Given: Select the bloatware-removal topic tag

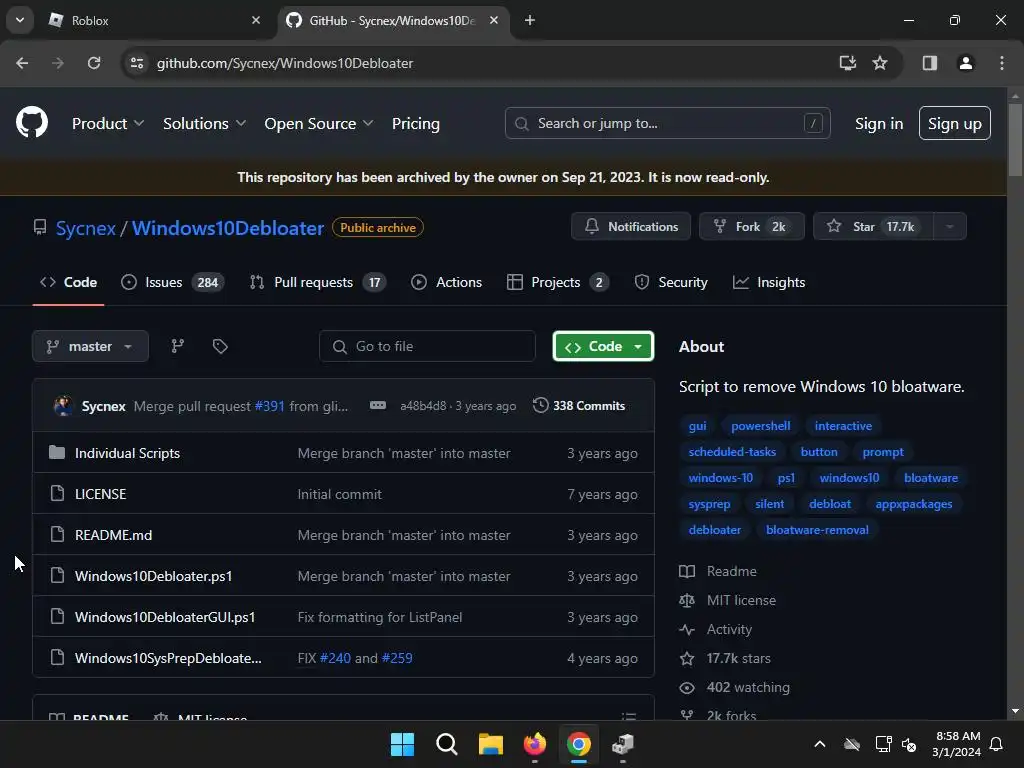Looking at the screenshot, I should (817, 530).
